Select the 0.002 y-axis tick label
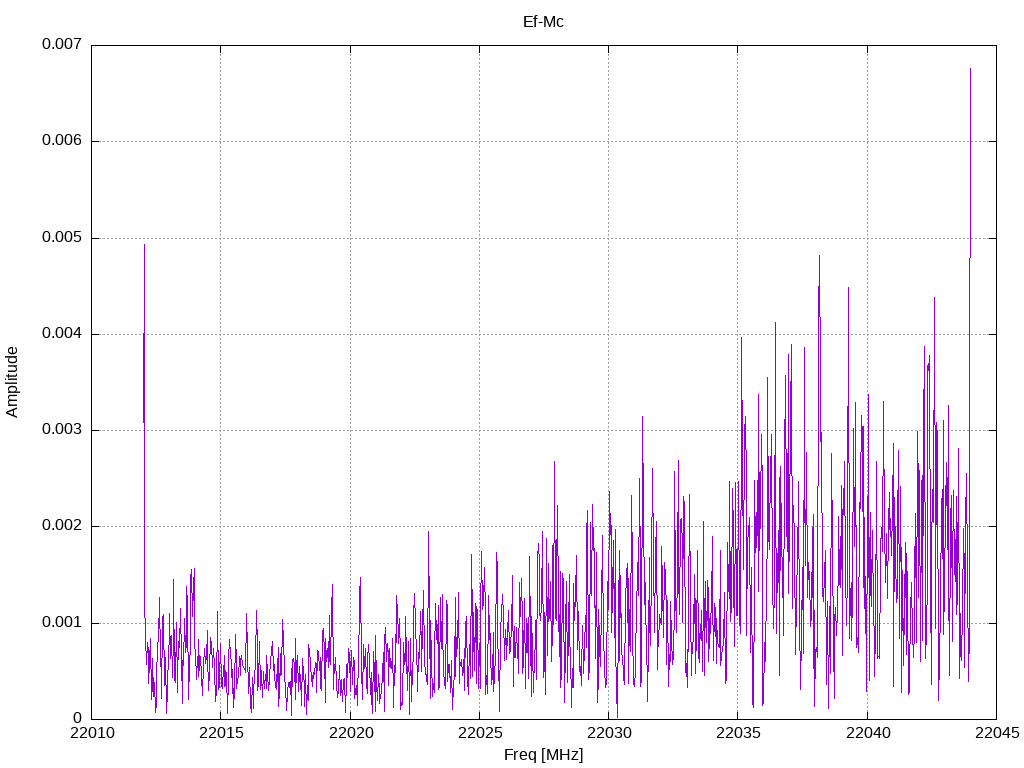This screenshot has height=768, width=1024. [61, 526]
